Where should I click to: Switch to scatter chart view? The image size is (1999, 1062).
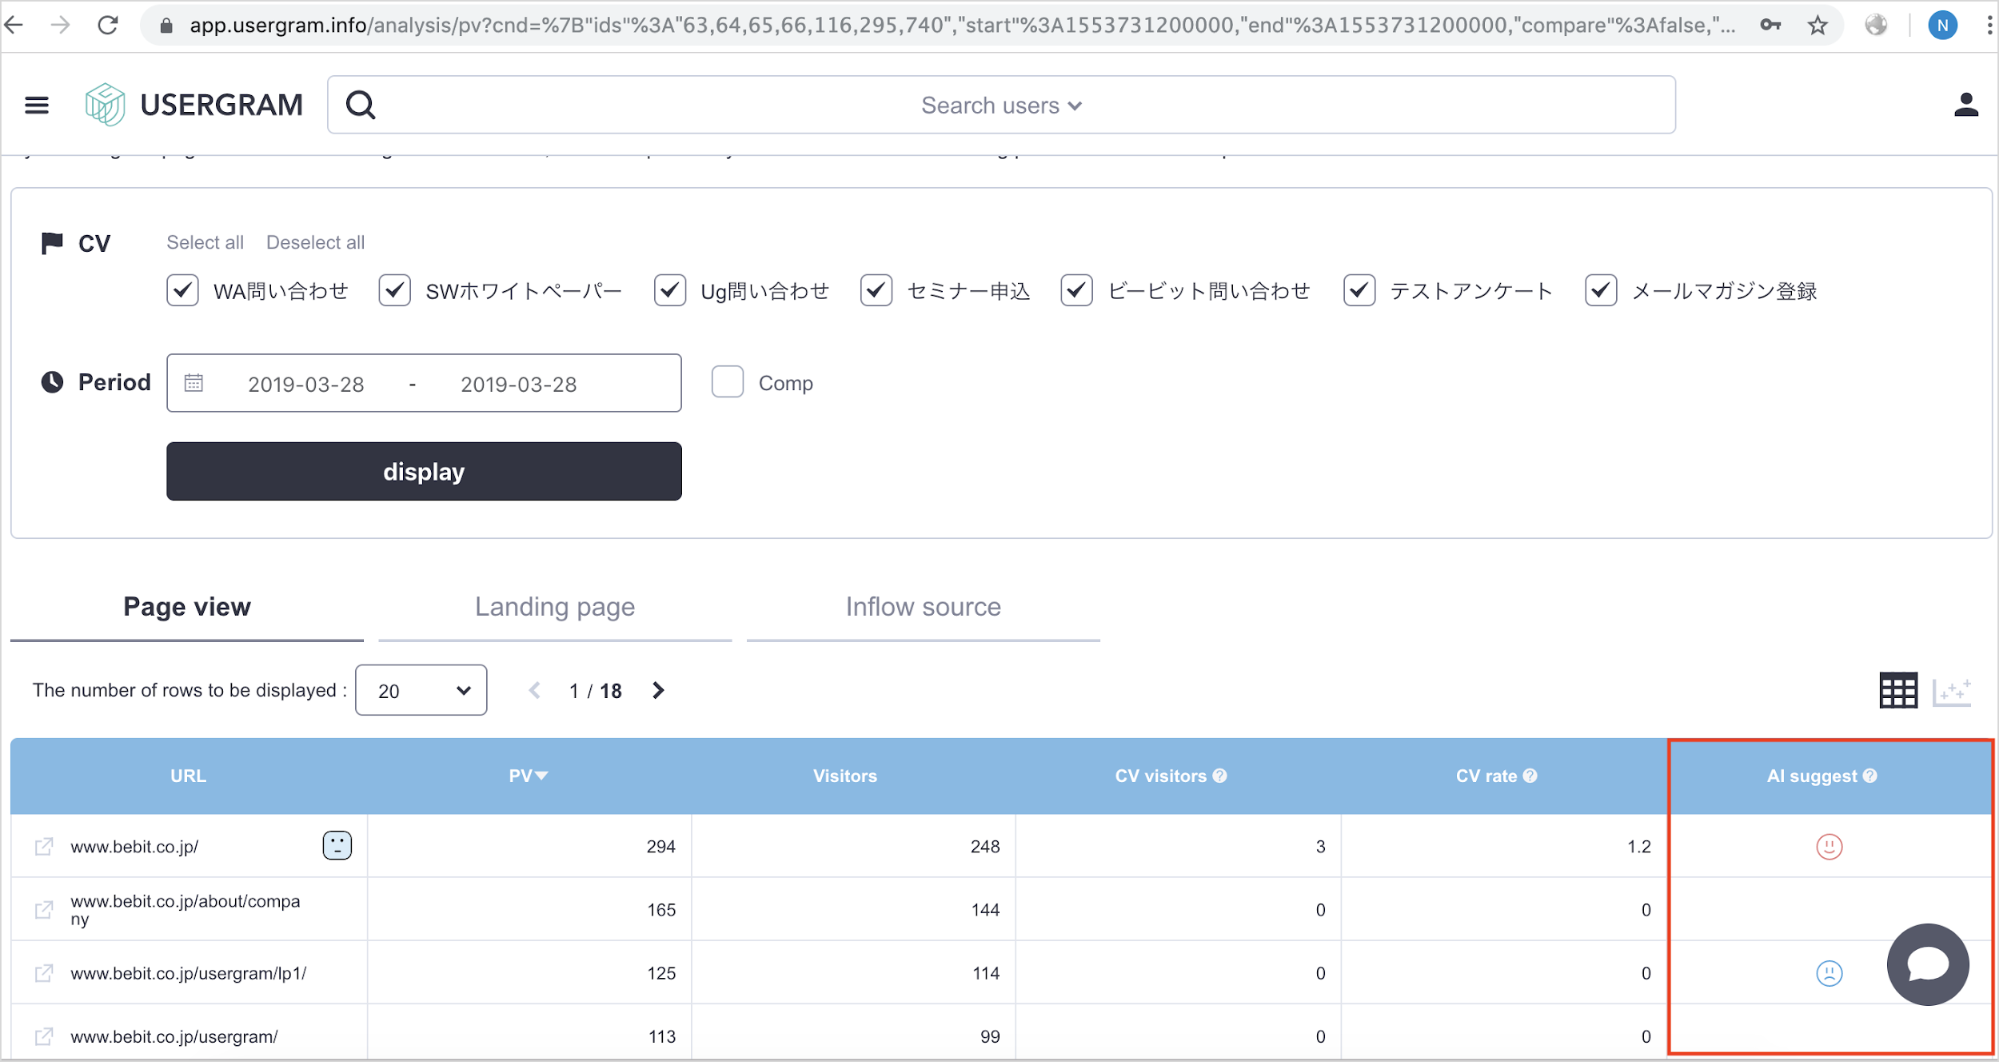point(1951,691)
